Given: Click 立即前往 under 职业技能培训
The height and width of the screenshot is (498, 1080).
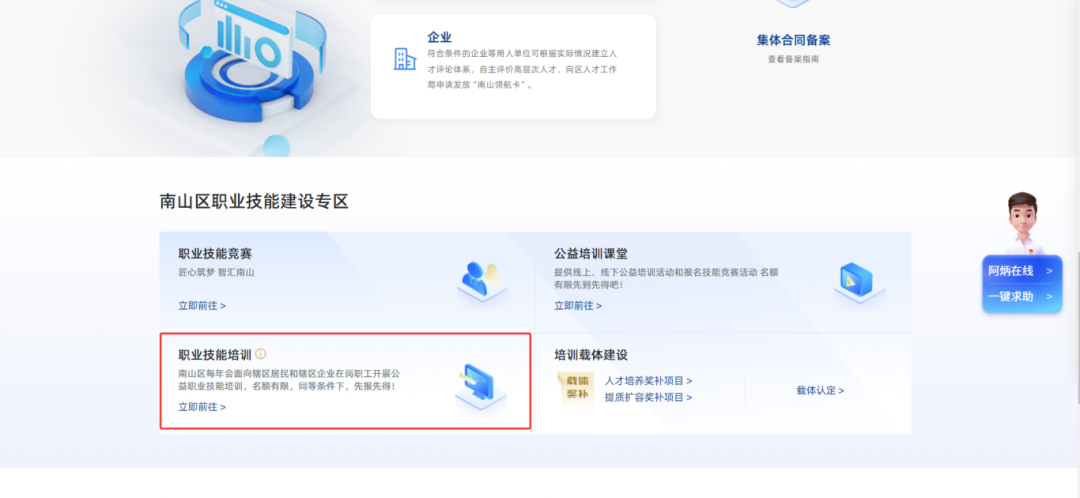Looking at the screenshot, I should pyautogui.click(x=202, y=407).
